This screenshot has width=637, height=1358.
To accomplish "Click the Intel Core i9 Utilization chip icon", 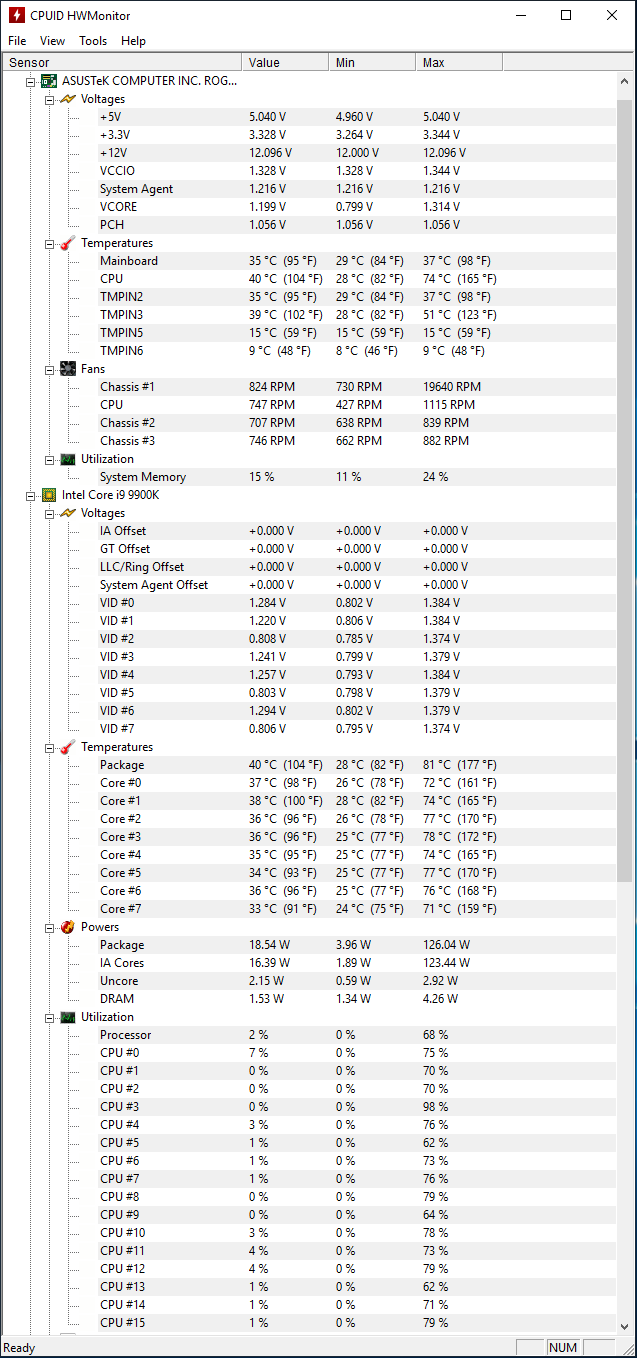I will [x=67, y=1017].
